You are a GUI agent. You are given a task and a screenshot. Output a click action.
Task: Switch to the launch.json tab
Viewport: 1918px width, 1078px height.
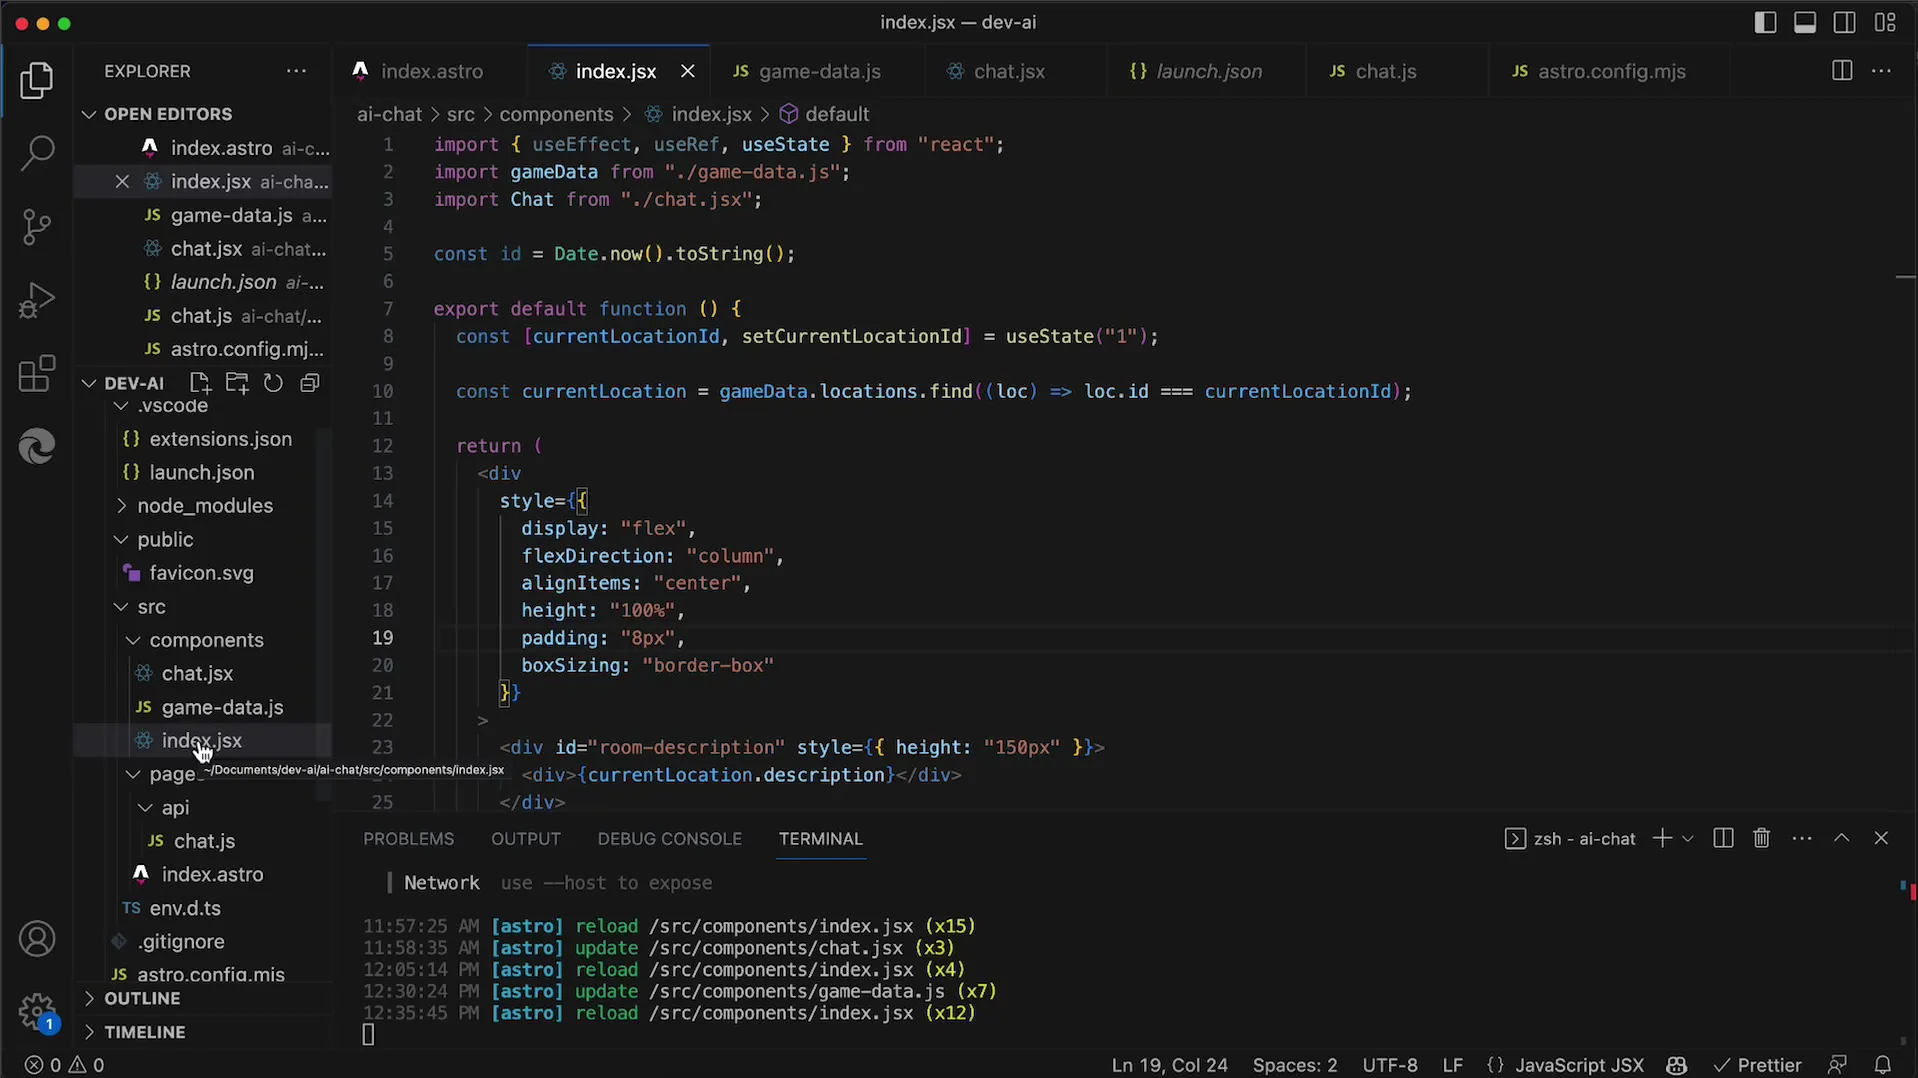click(x=1207, y=71)
